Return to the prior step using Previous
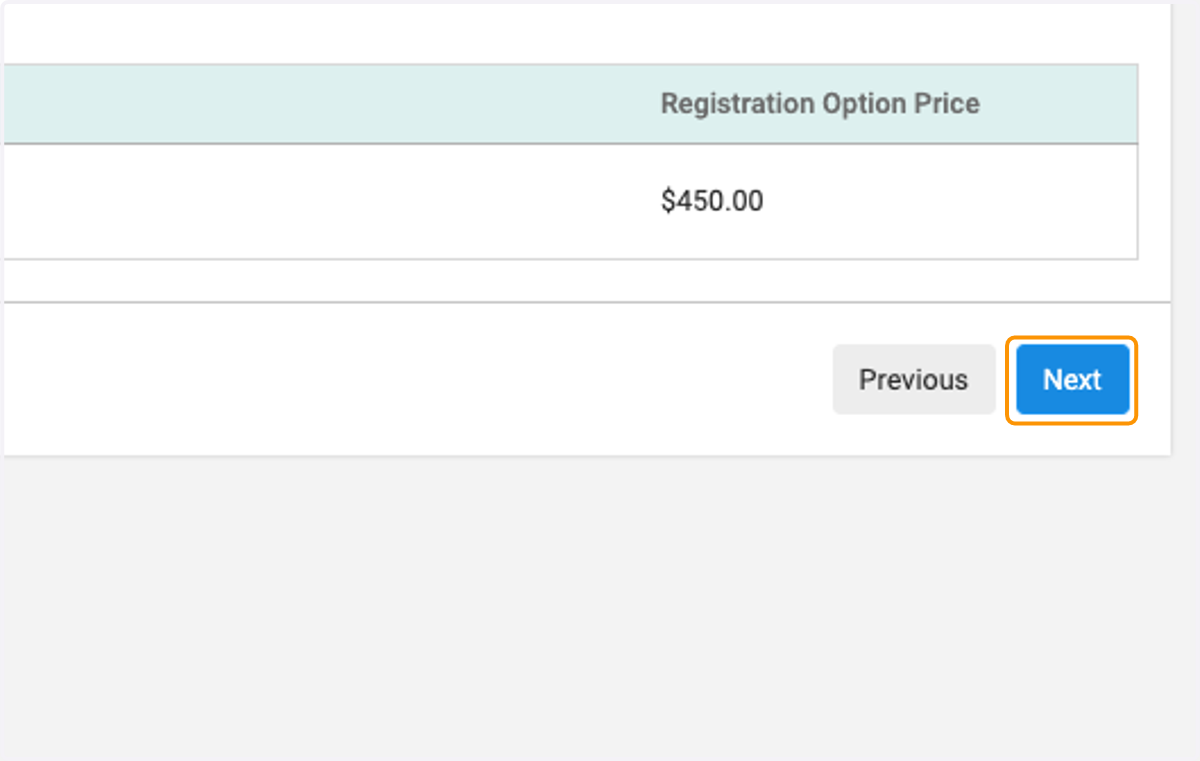 coord(913,380)
